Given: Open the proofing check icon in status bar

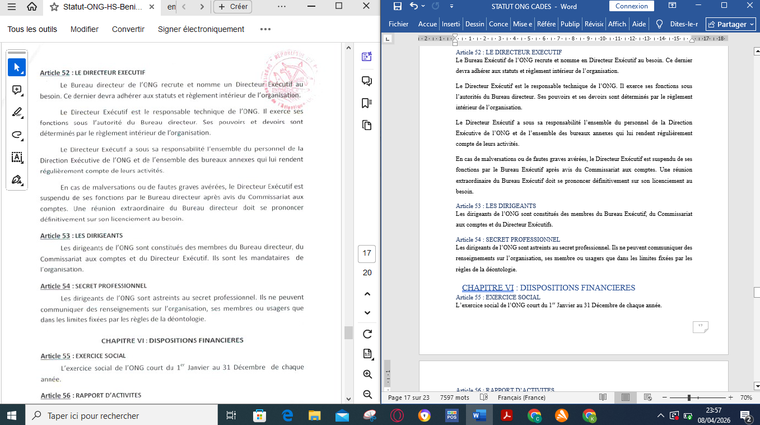Looking at the screenshot, I should tap(484, 397).
